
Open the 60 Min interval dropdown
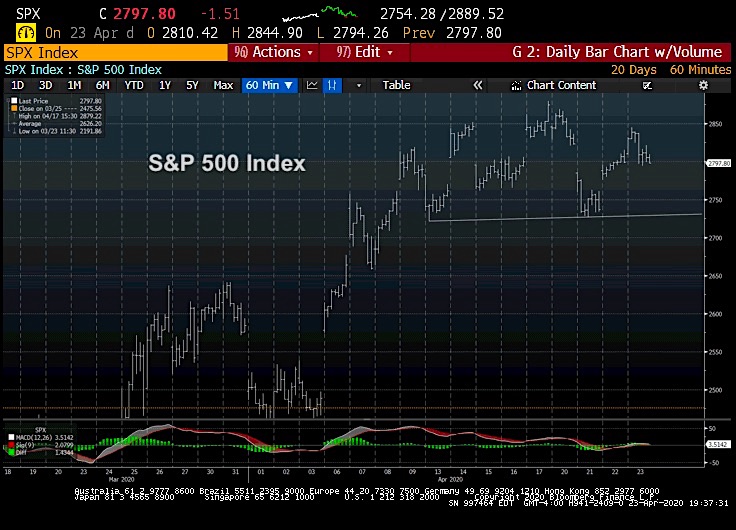pyautogui.click(x=269, y=85)
